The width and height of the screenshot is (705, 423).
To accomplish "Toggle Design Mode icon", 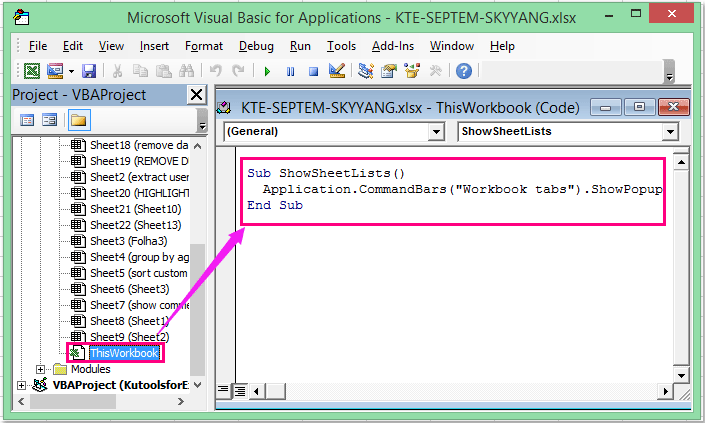I will click(x=337, y=71).
